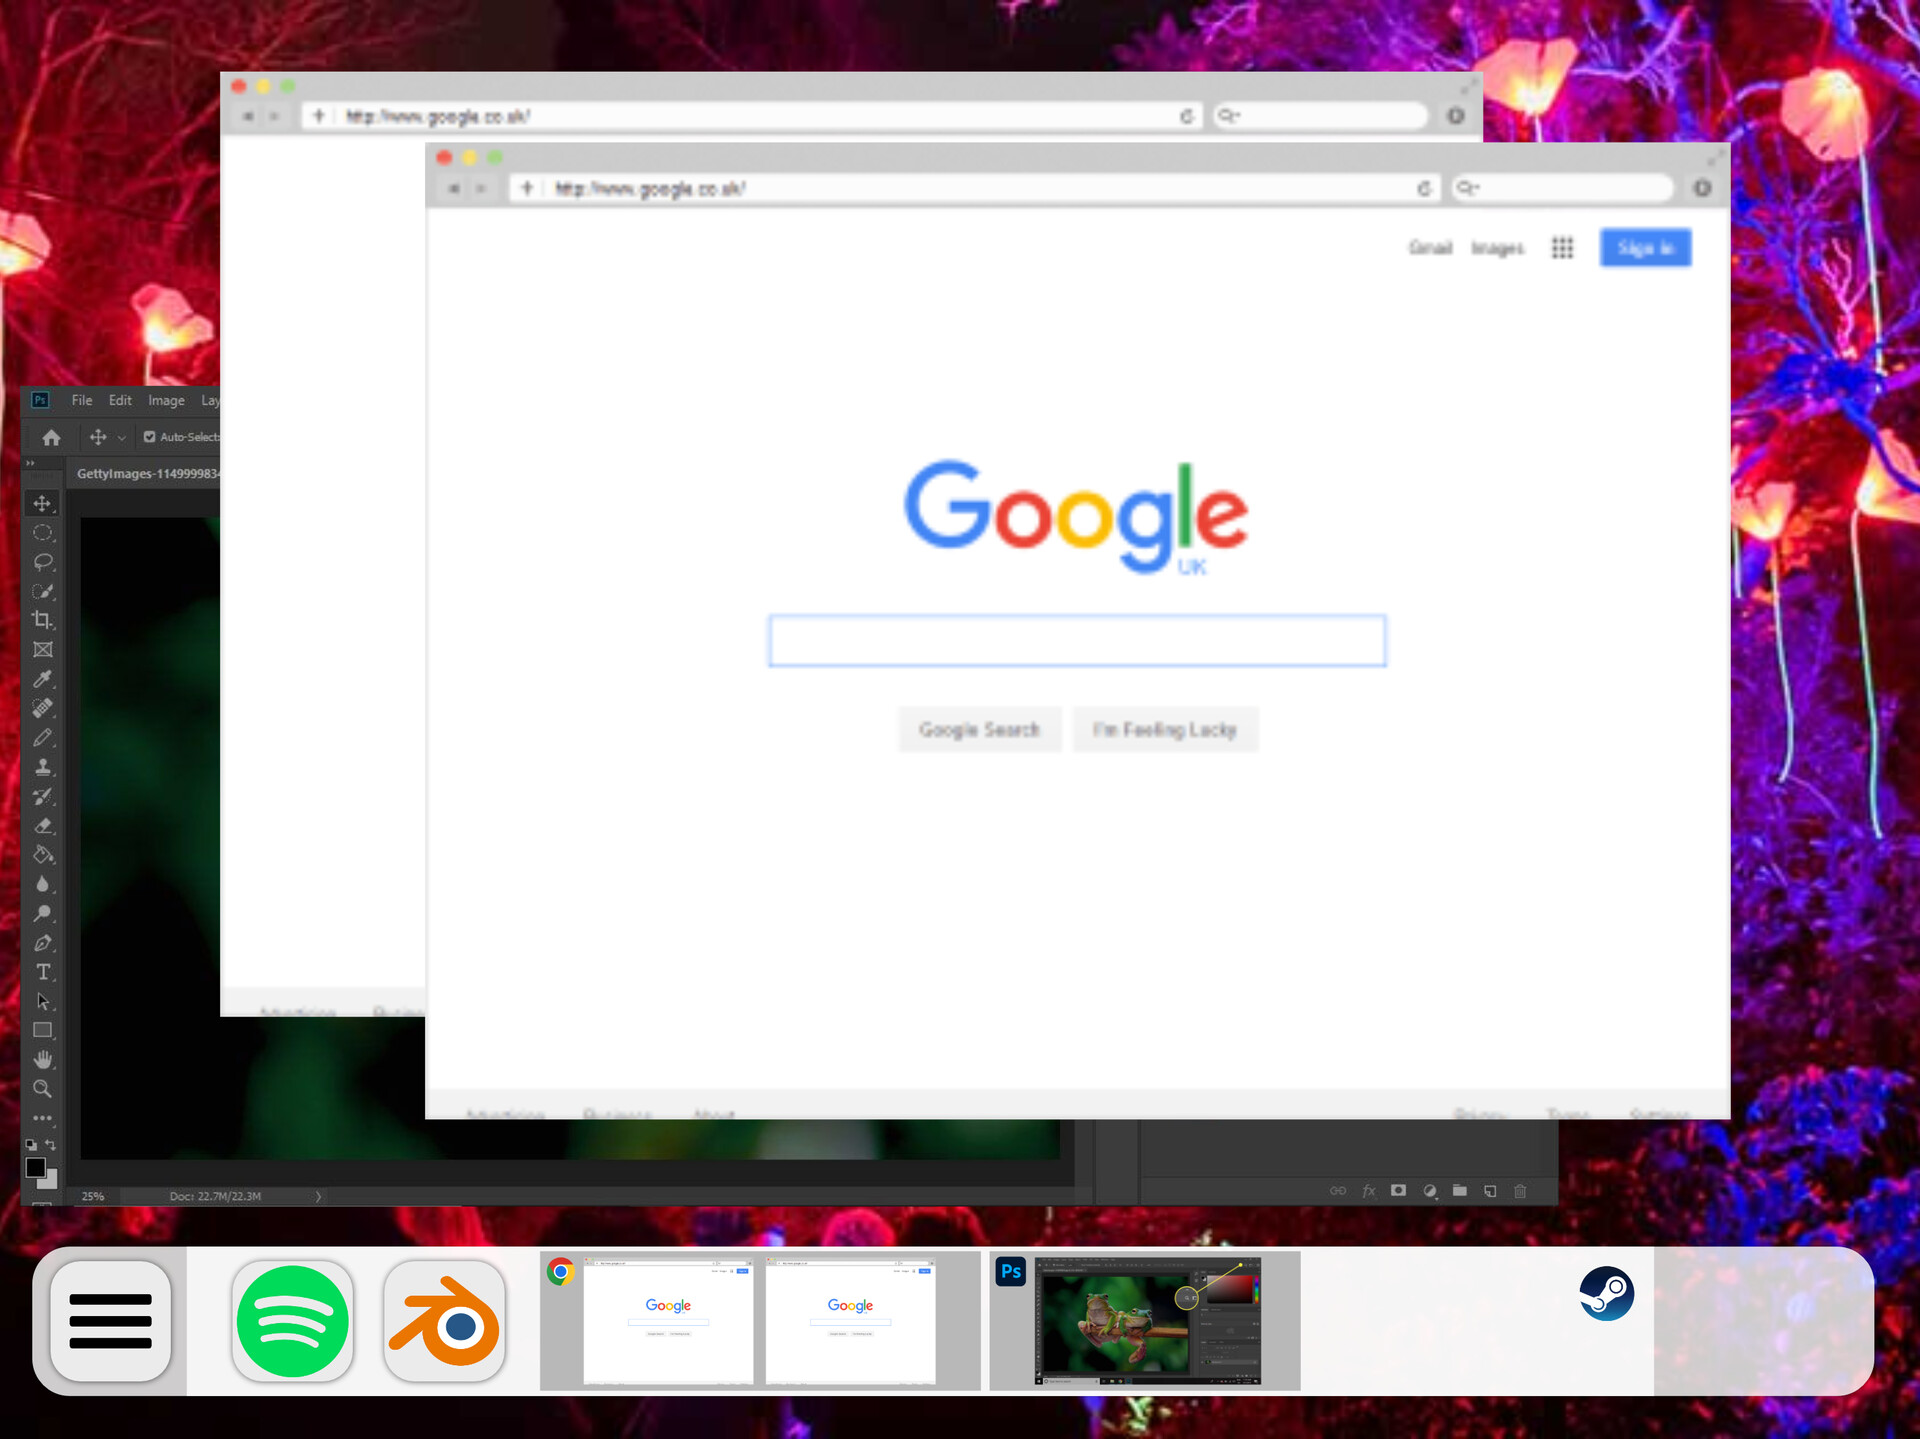This screenshot has height=1439, width=1920.
Task: Select the Crop tool
Action: (x=42, y=620)
